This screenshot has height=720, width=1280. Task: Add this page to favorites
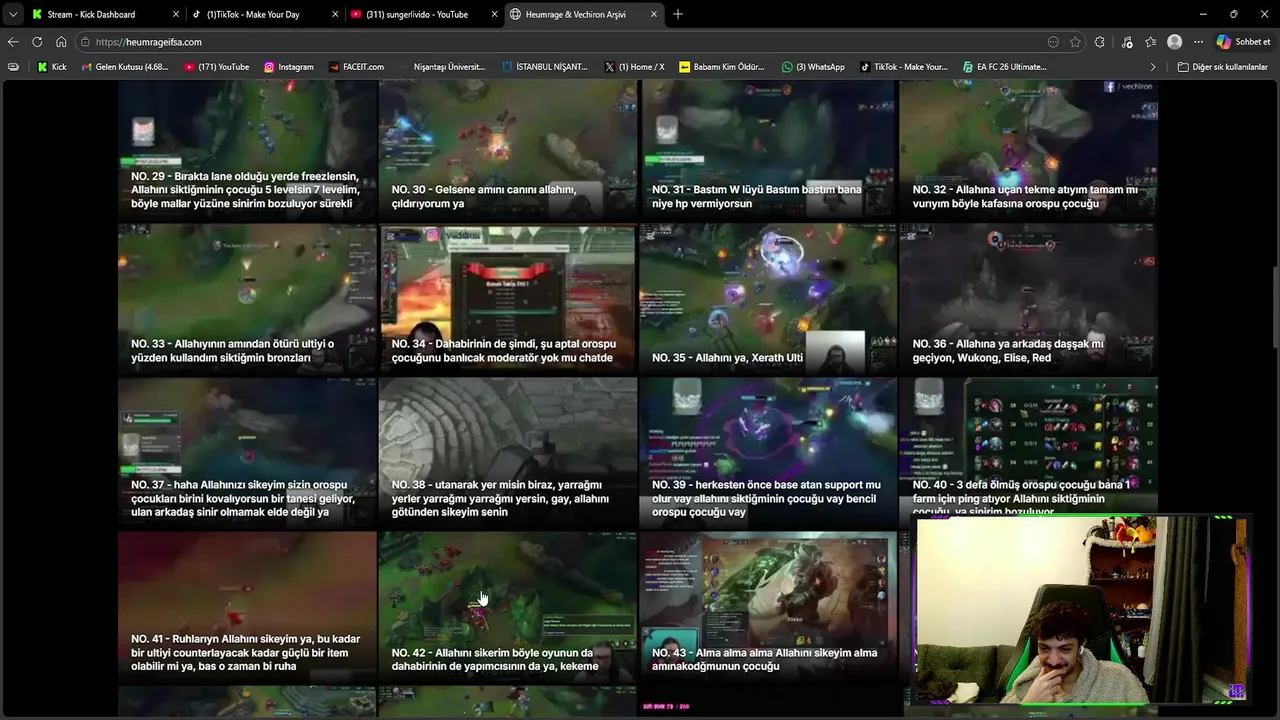click(1075, 42)
